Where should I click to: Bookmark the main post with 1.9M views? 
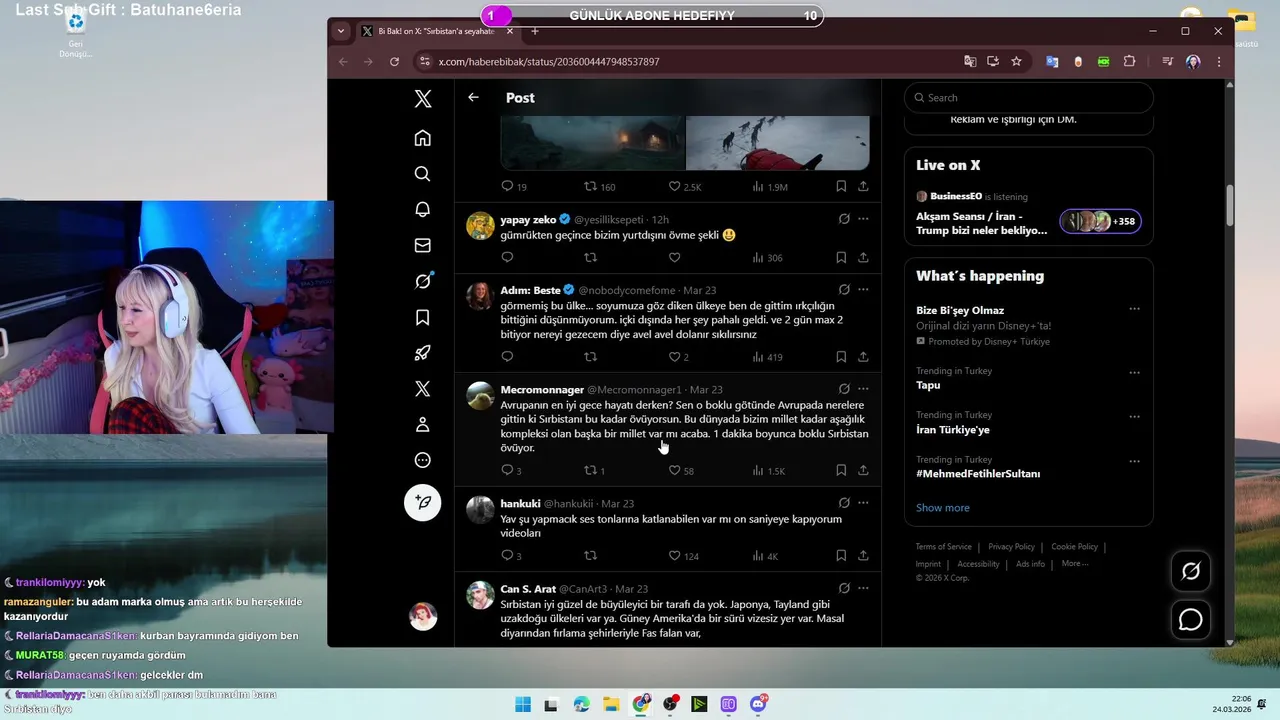click(x=841, y=187)
